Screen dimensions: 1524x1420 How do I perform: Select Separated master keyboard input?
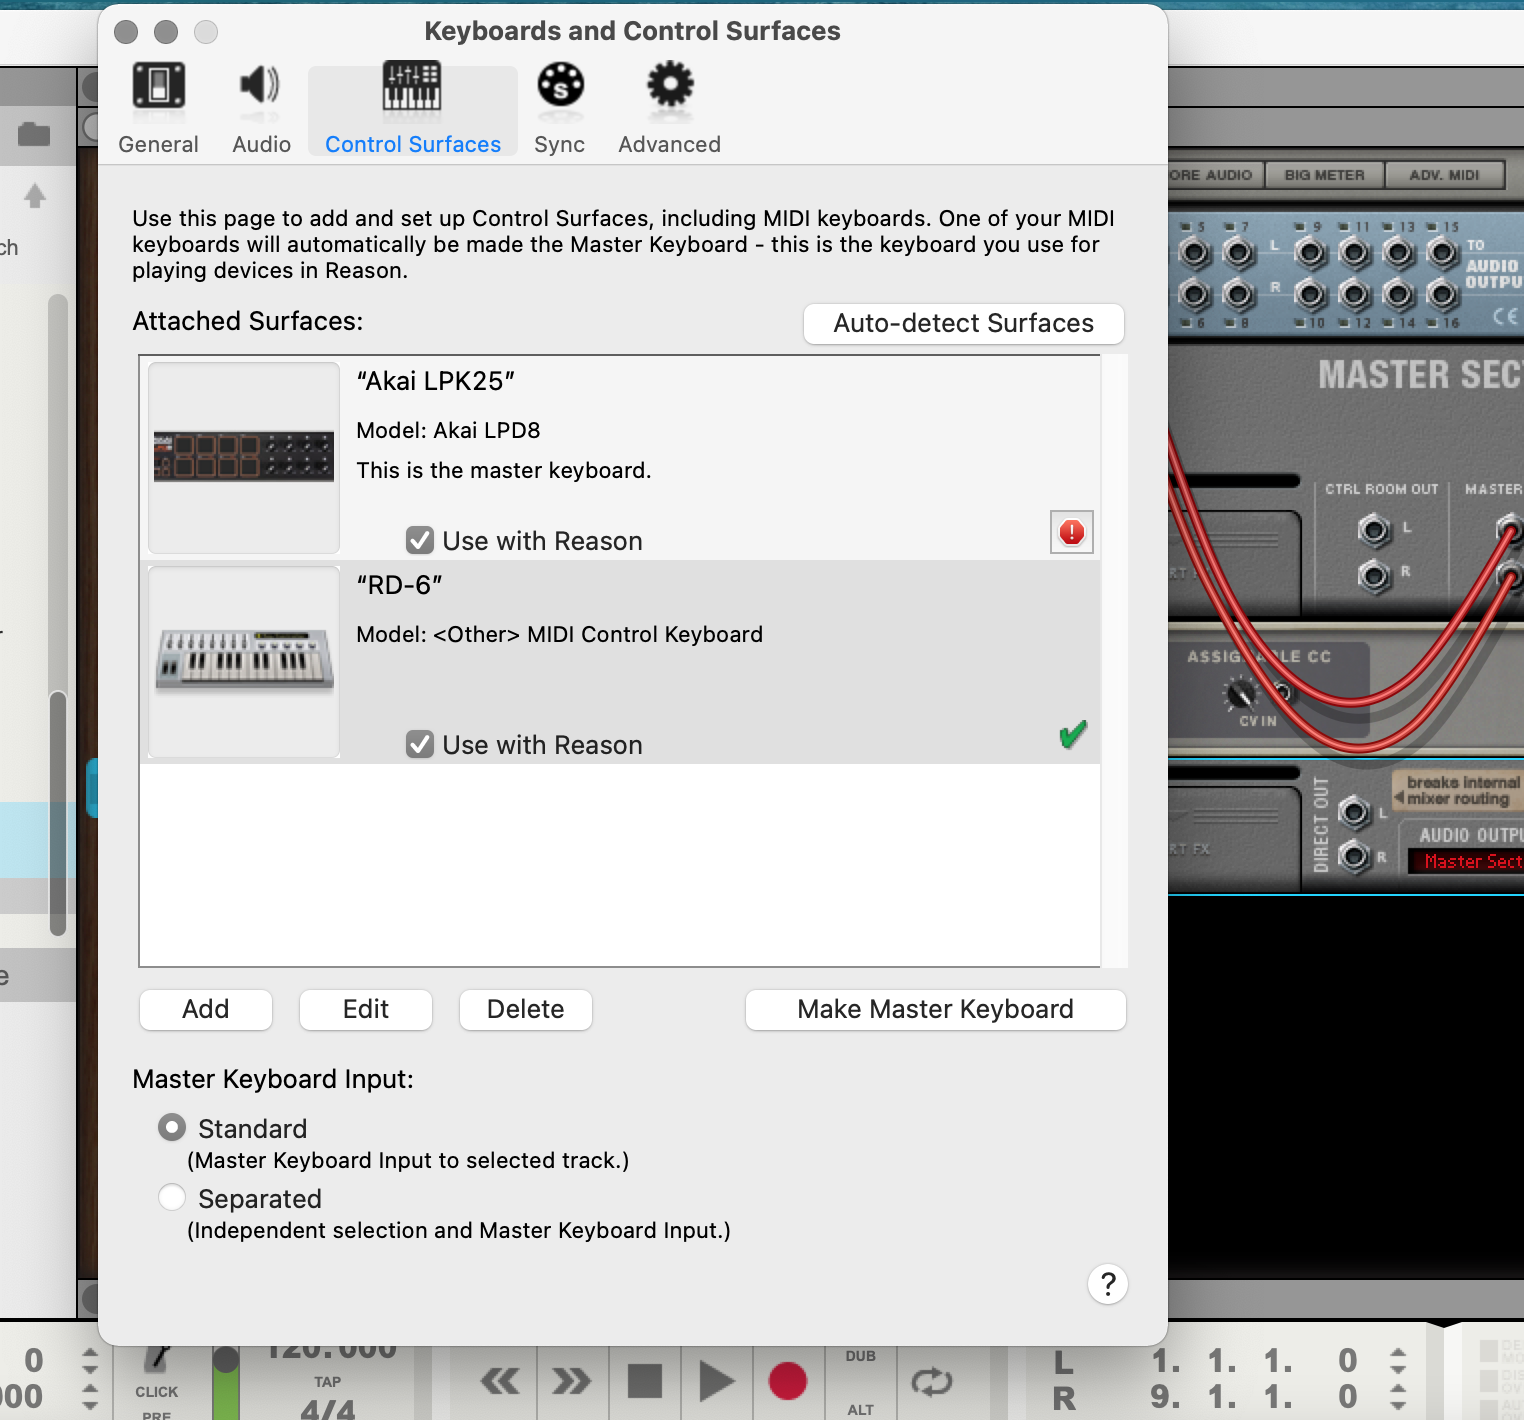coord(172,1198)
